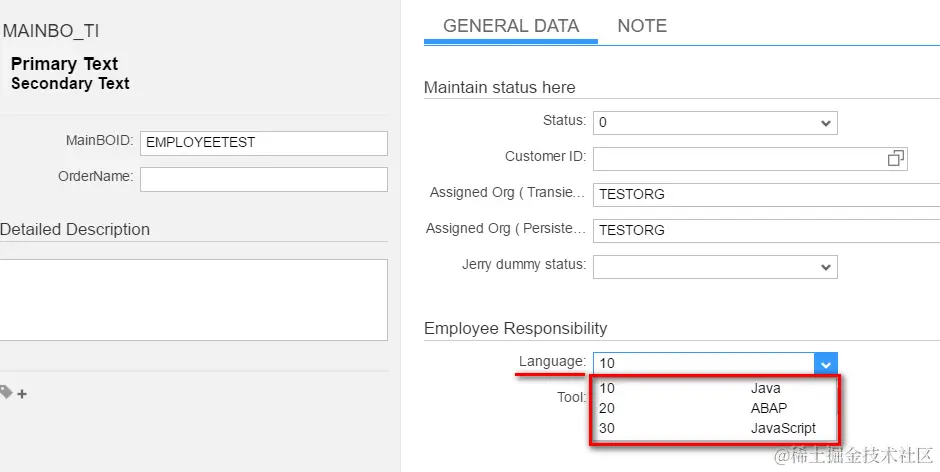Expand the Status dropdown
This screenshot has height=472, width=940.
(826, 123)
